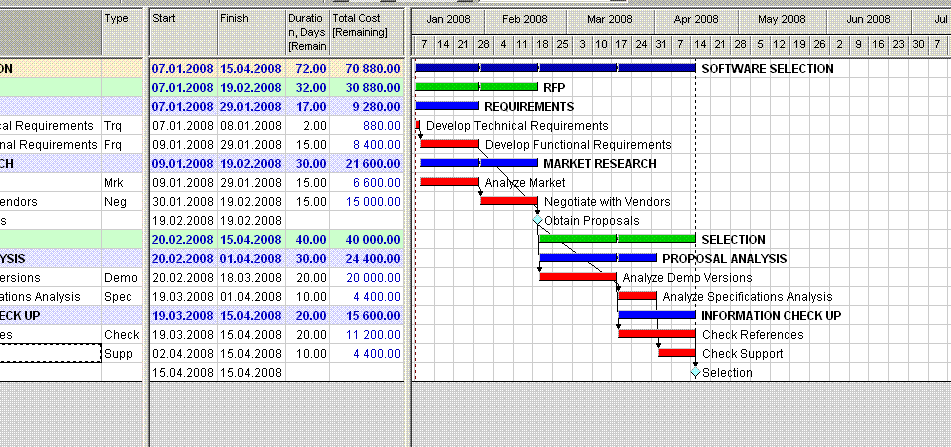Select the red Negotiate with Vendors bar
This screenshot has width=951, height=447.
pos(509,200)
